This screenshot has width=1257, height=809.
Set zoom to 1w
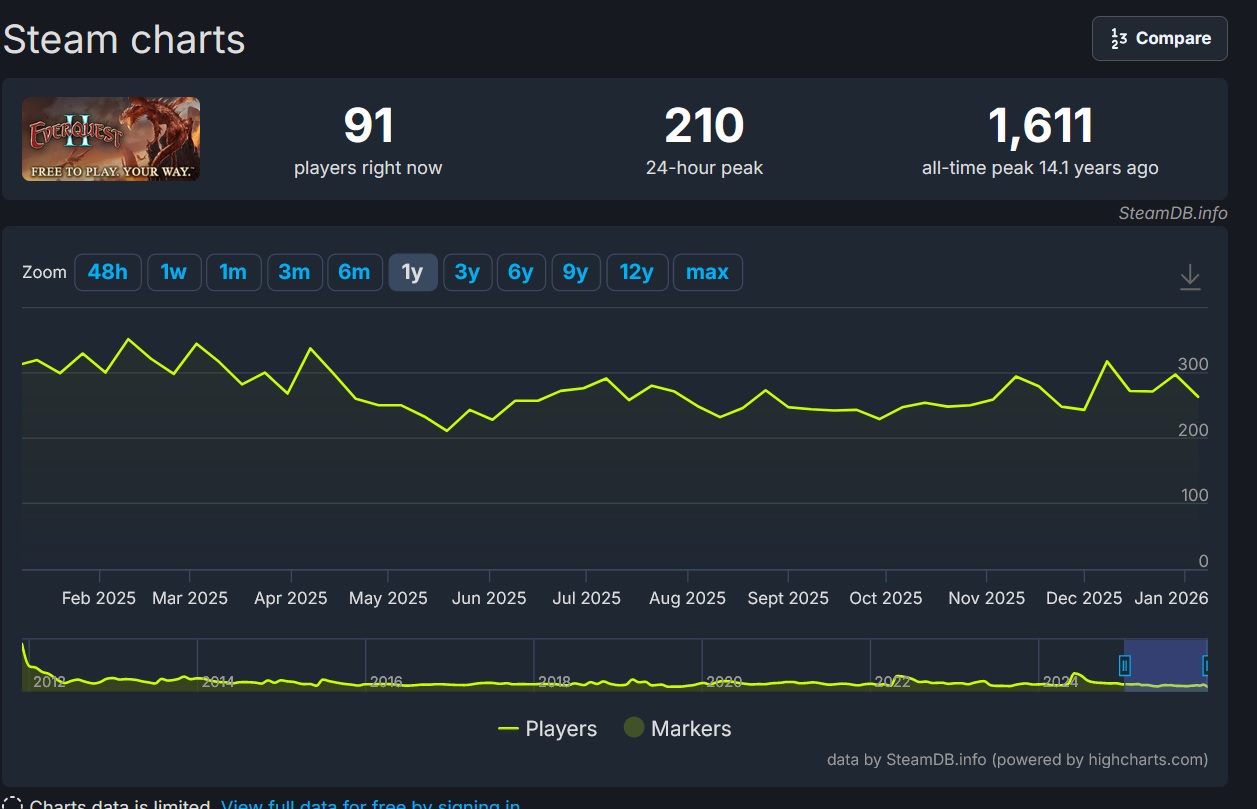(174, 272)
